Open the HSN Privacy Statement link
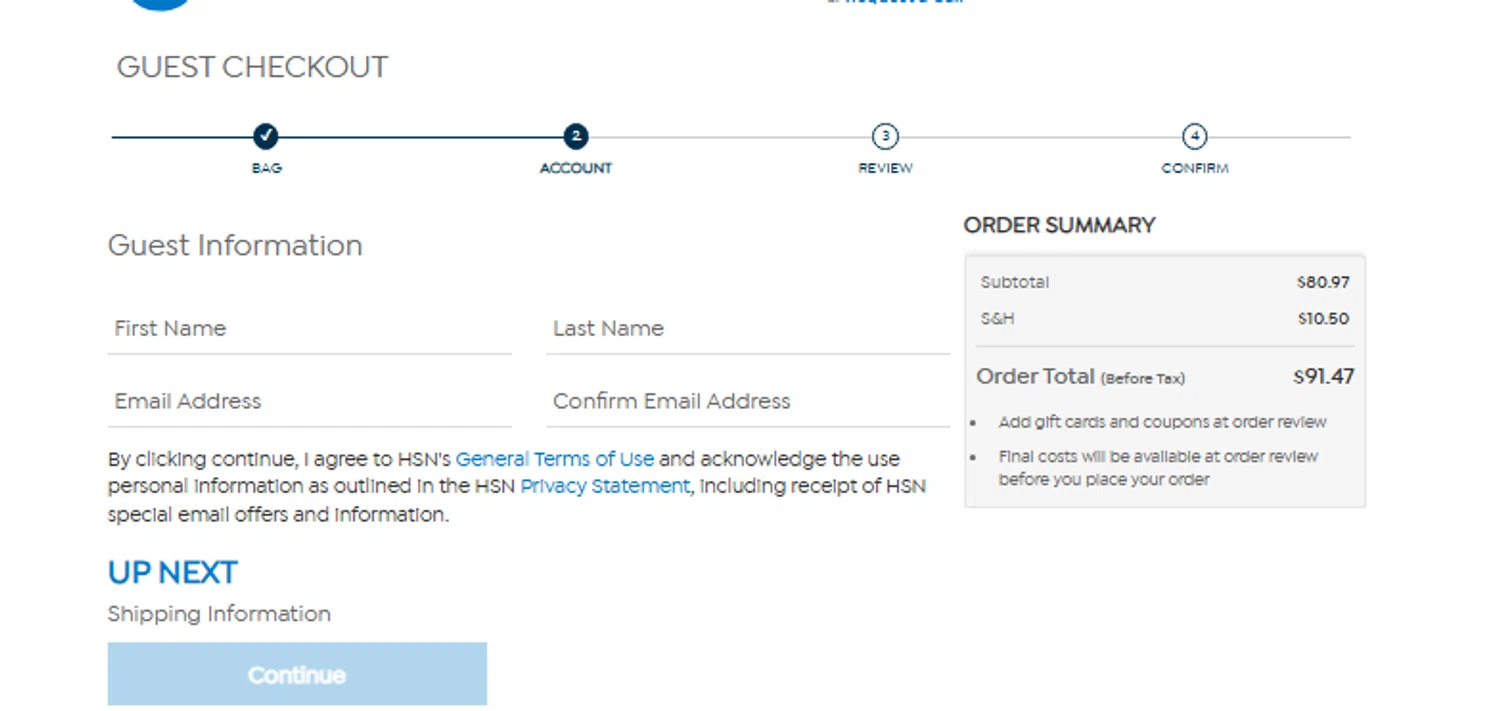Screen dimensions: 1500x711 [x=605, y=486]
